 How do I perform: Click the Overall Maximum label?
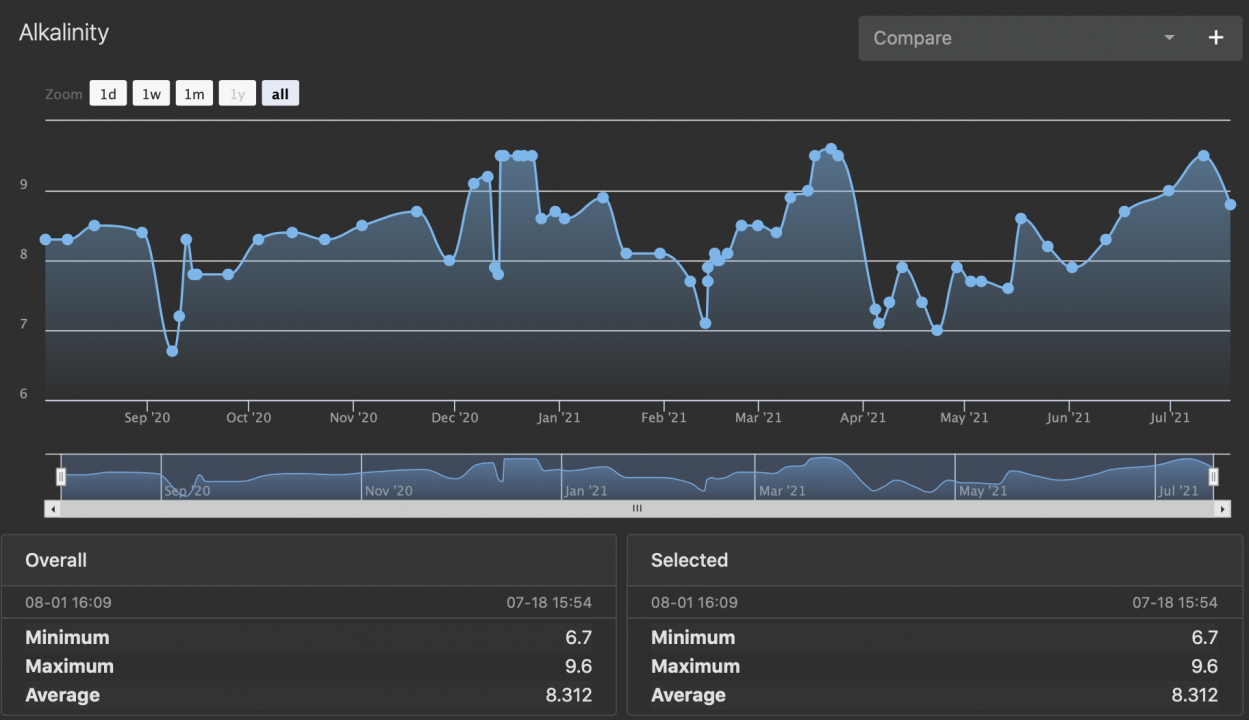click(69, 666)
